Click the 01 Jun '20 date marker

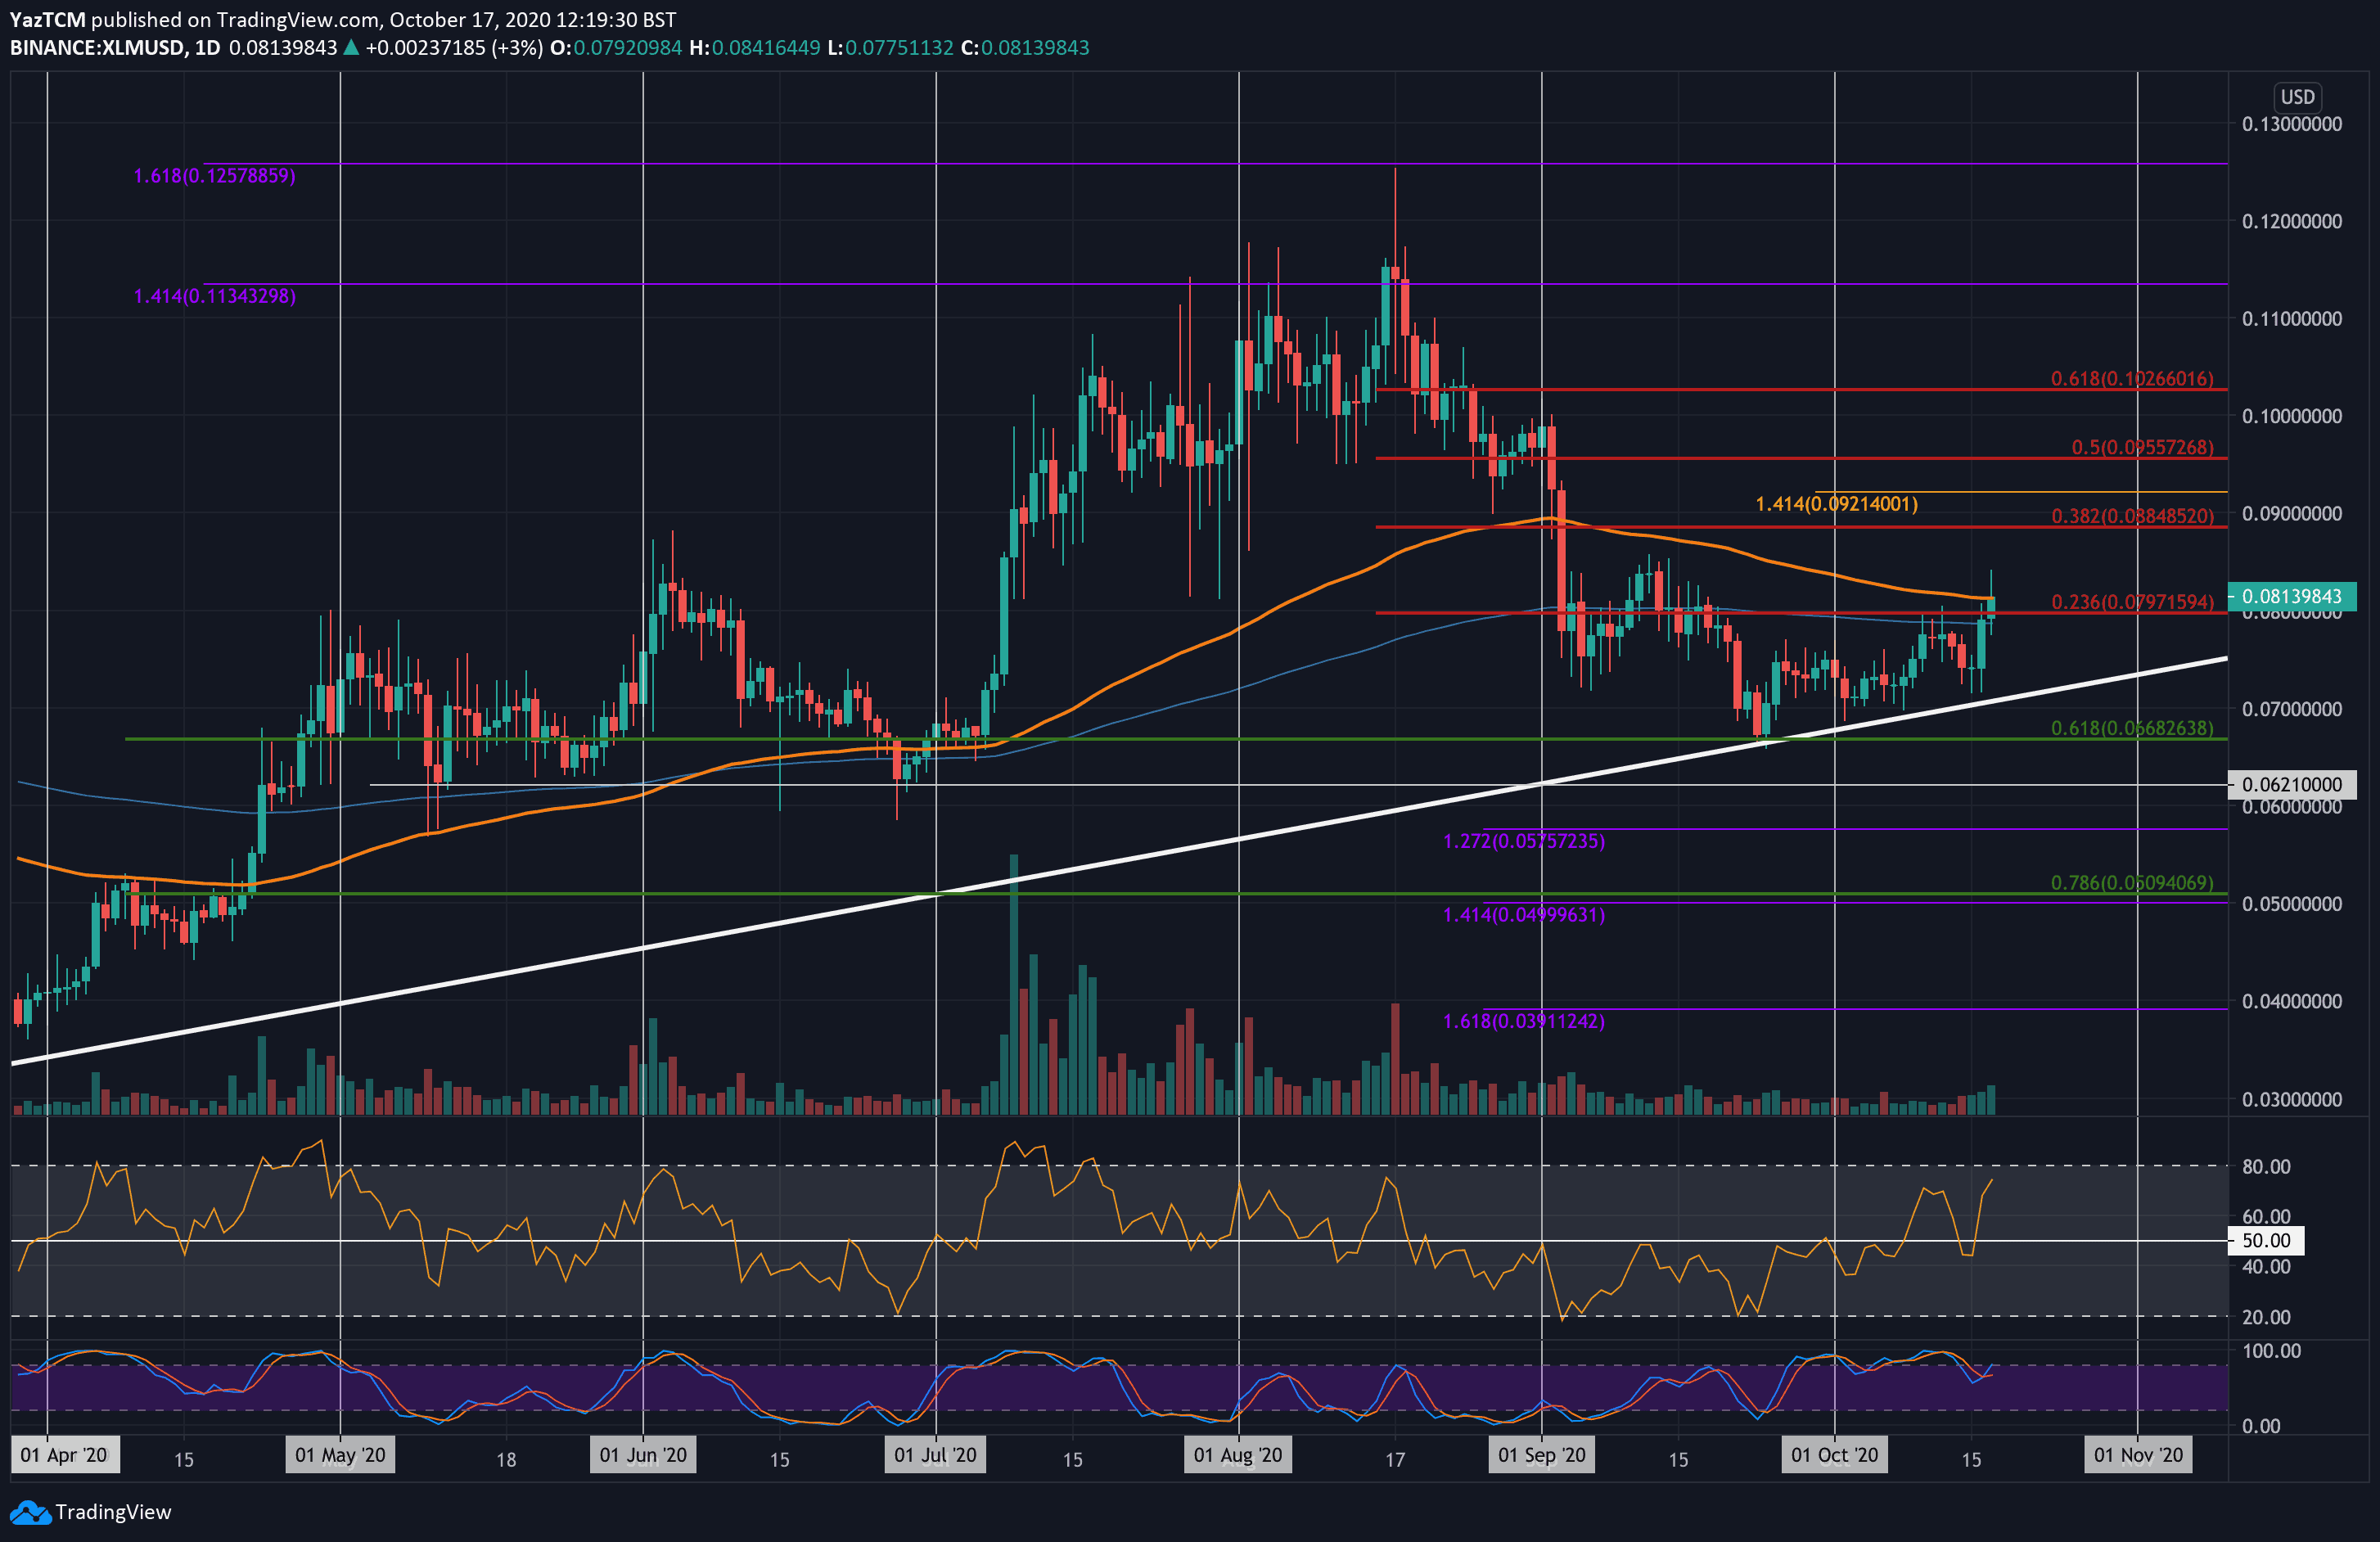pyautogui.click(x=643, y=1455)
